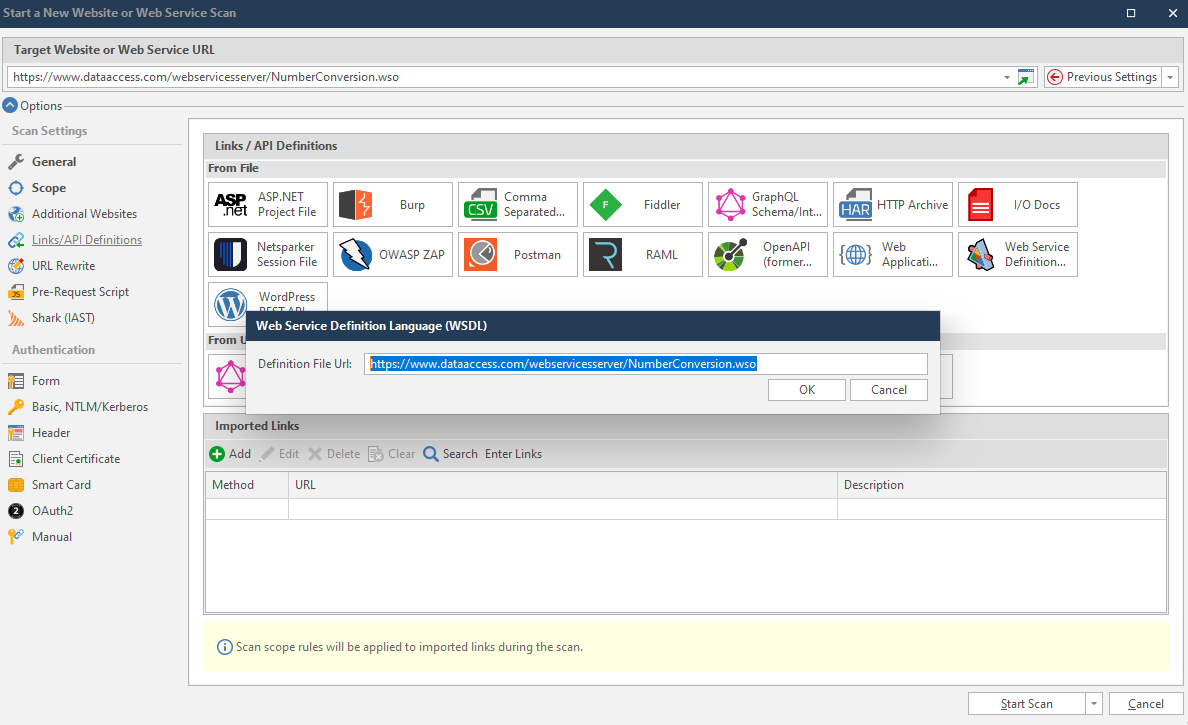The width and height of the screenshot is (1188, 725).
Task: Collapse the Options section
Action: click(x=10, y=105)
